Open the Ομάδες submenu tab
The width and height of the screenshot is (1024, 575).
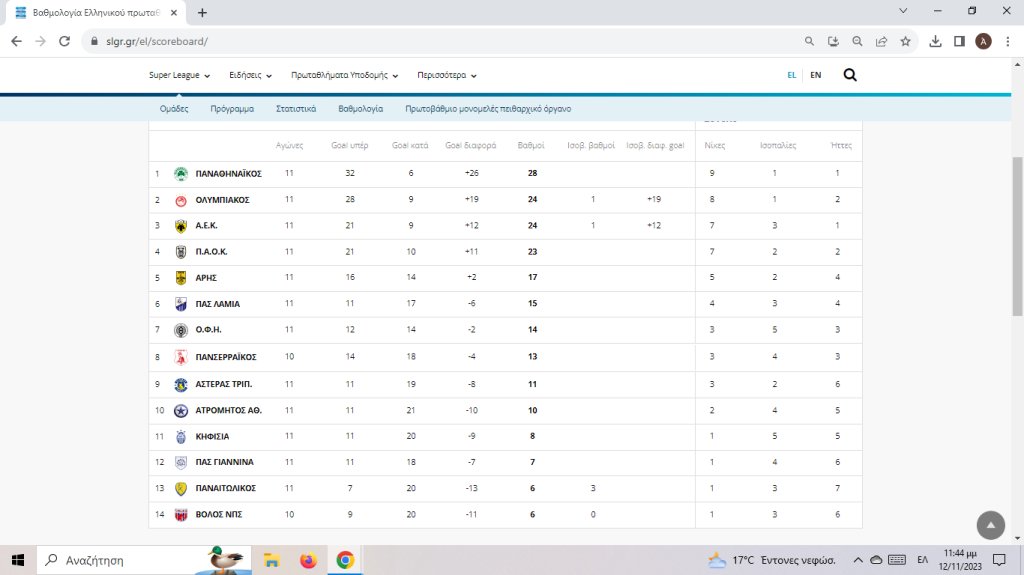coord(174,109)
